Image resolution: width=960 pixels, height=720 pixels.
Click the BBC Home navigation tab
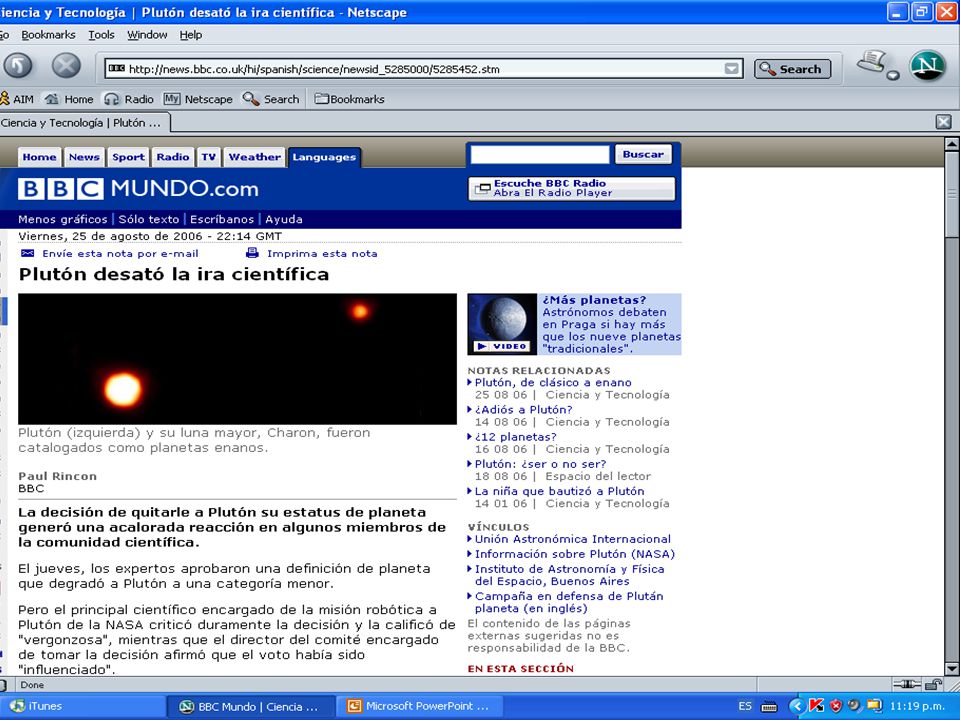click(39, 157)
